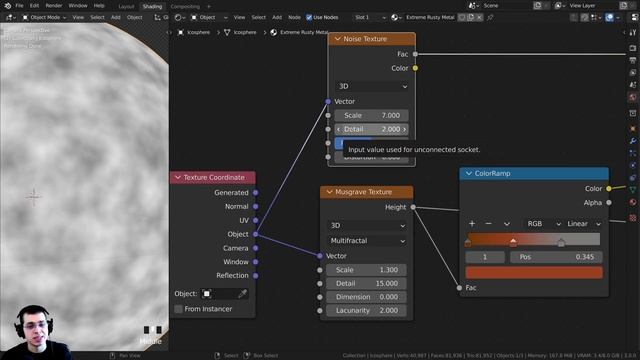Browse materials with the sphere icon
Viewport: 640px width, 360px height.
[x=396, y=18]
